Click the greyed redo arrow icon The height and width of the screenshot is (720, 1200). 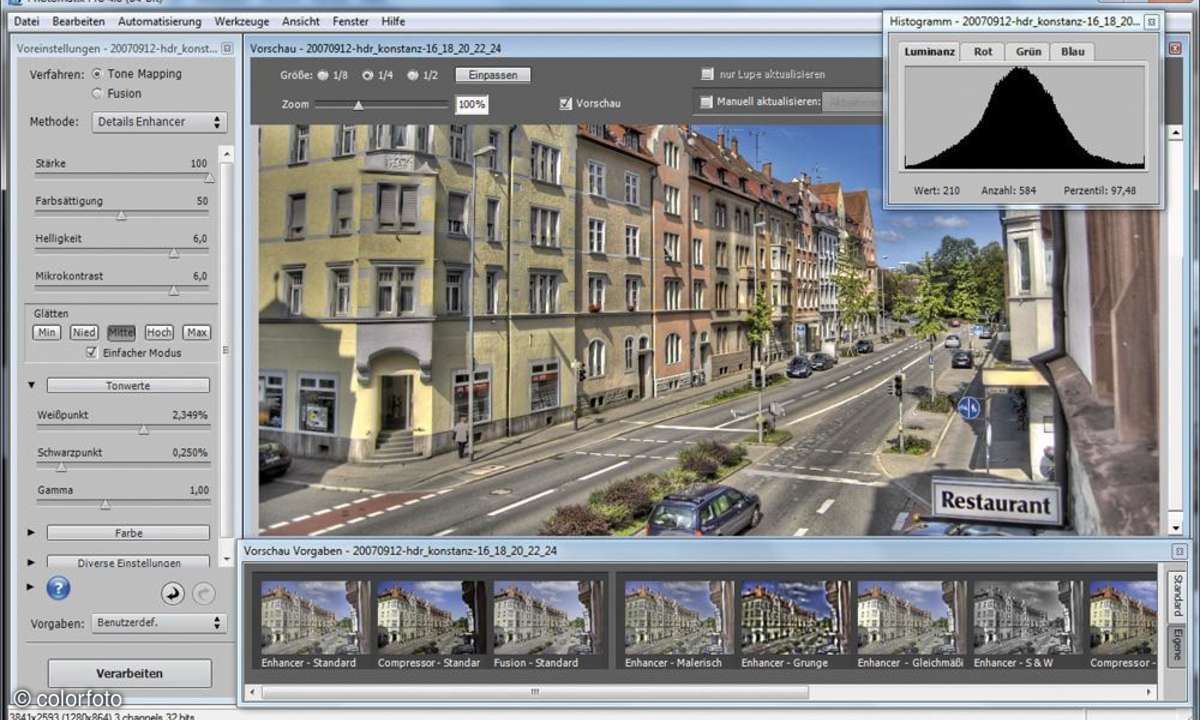pos(204,594)
